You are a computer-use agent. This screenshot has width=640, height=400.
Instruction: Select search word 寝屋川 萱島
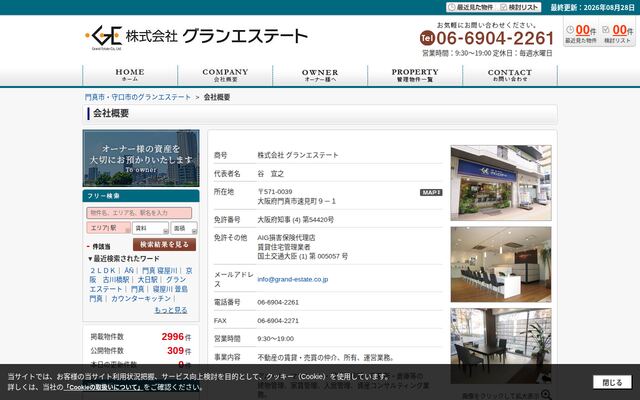[170, 289]
